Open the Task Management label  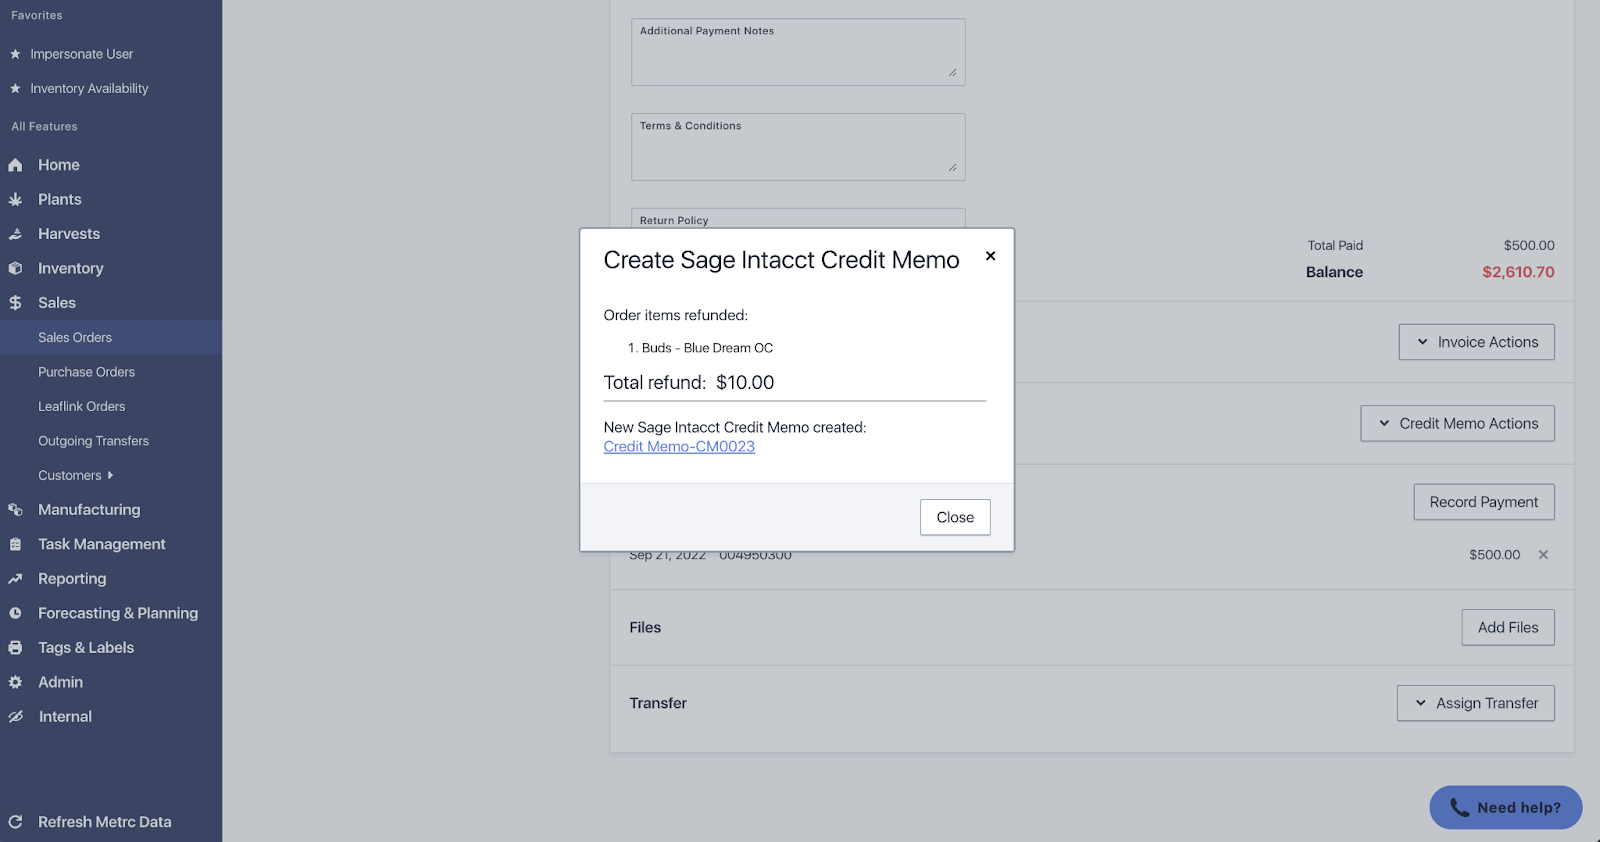(x=102, y=544)
